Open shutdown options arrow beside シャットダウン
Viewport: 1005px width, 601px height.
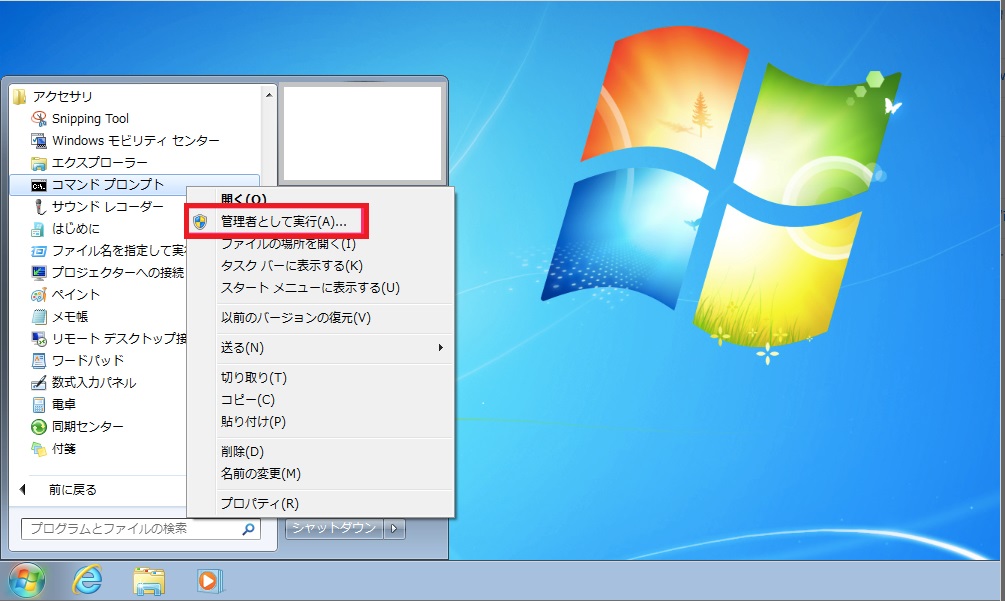(x=394, y=529)
